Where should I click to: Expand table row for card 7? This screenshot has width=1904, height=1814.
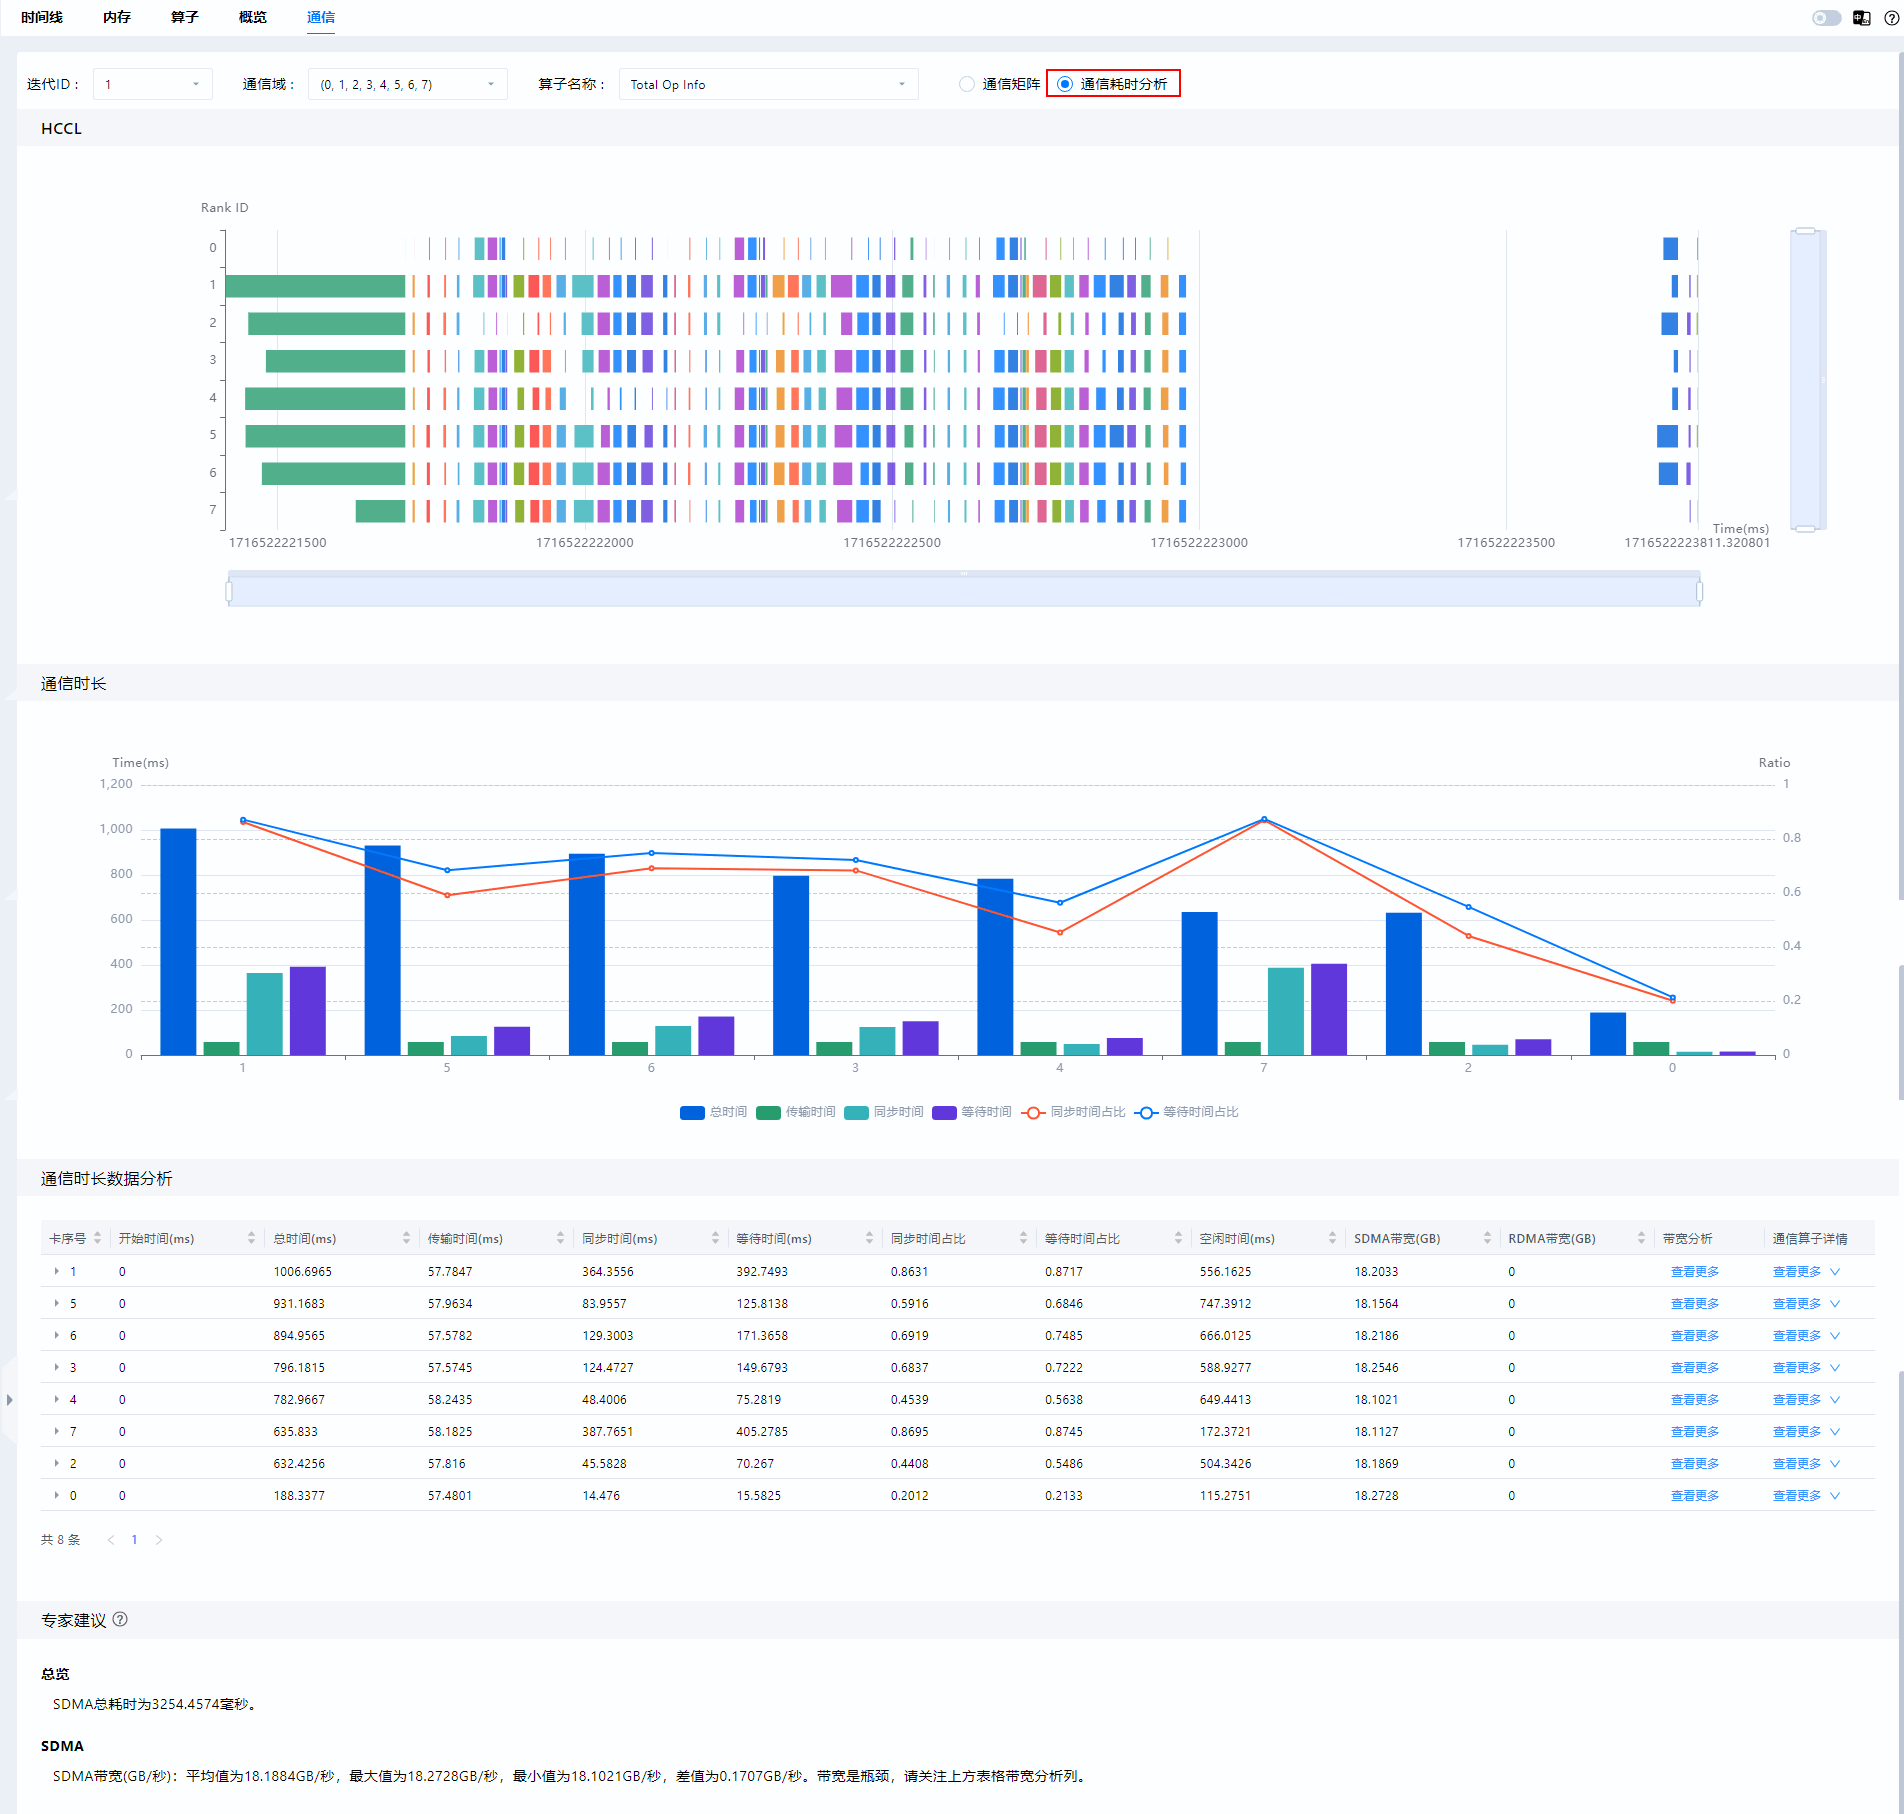click(x=56, y=1431)
